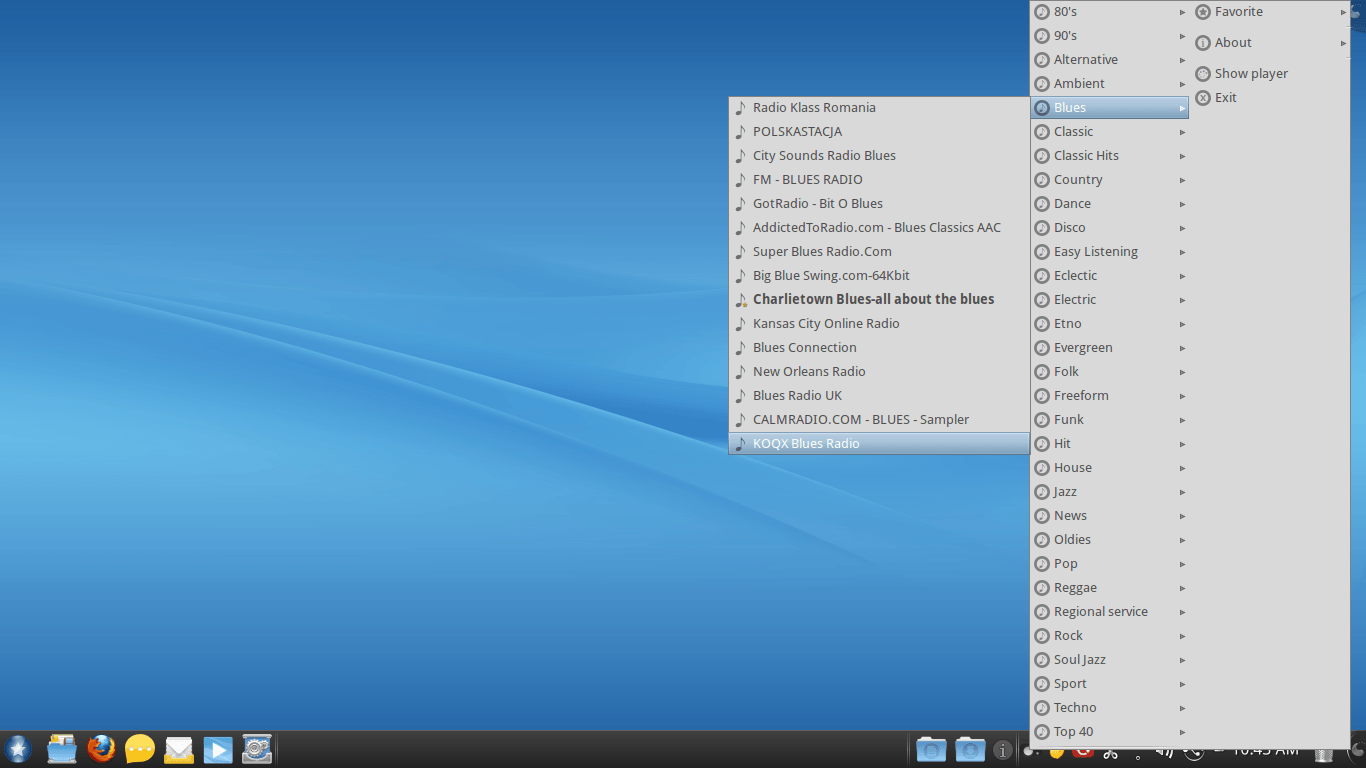The image size is (1366, 768).
Task: Open the Favorite submenu arrow
Action: (x=1345, y=11)
